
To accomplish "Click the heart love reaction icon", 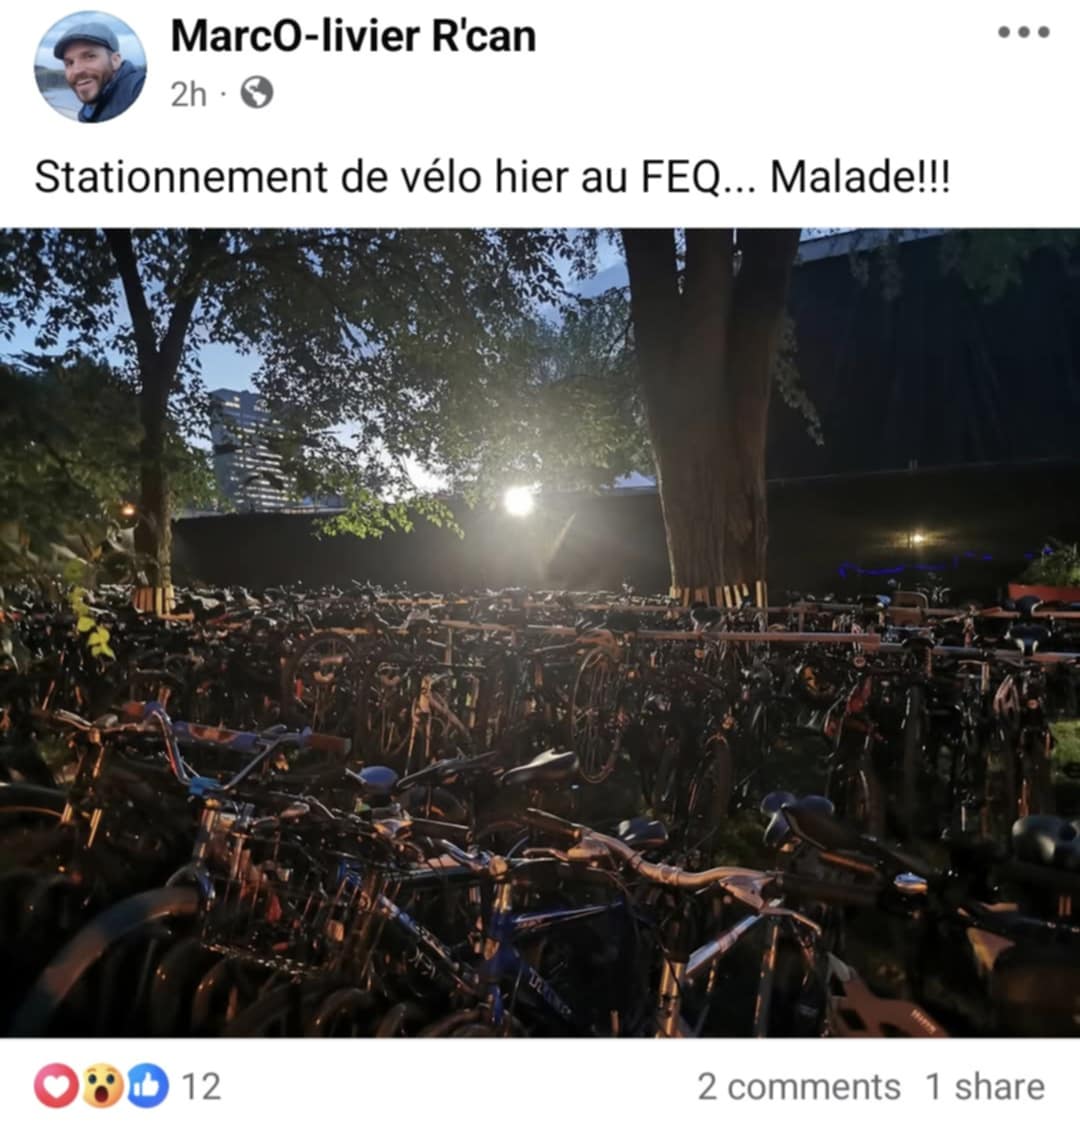I will coord(56,1086).
